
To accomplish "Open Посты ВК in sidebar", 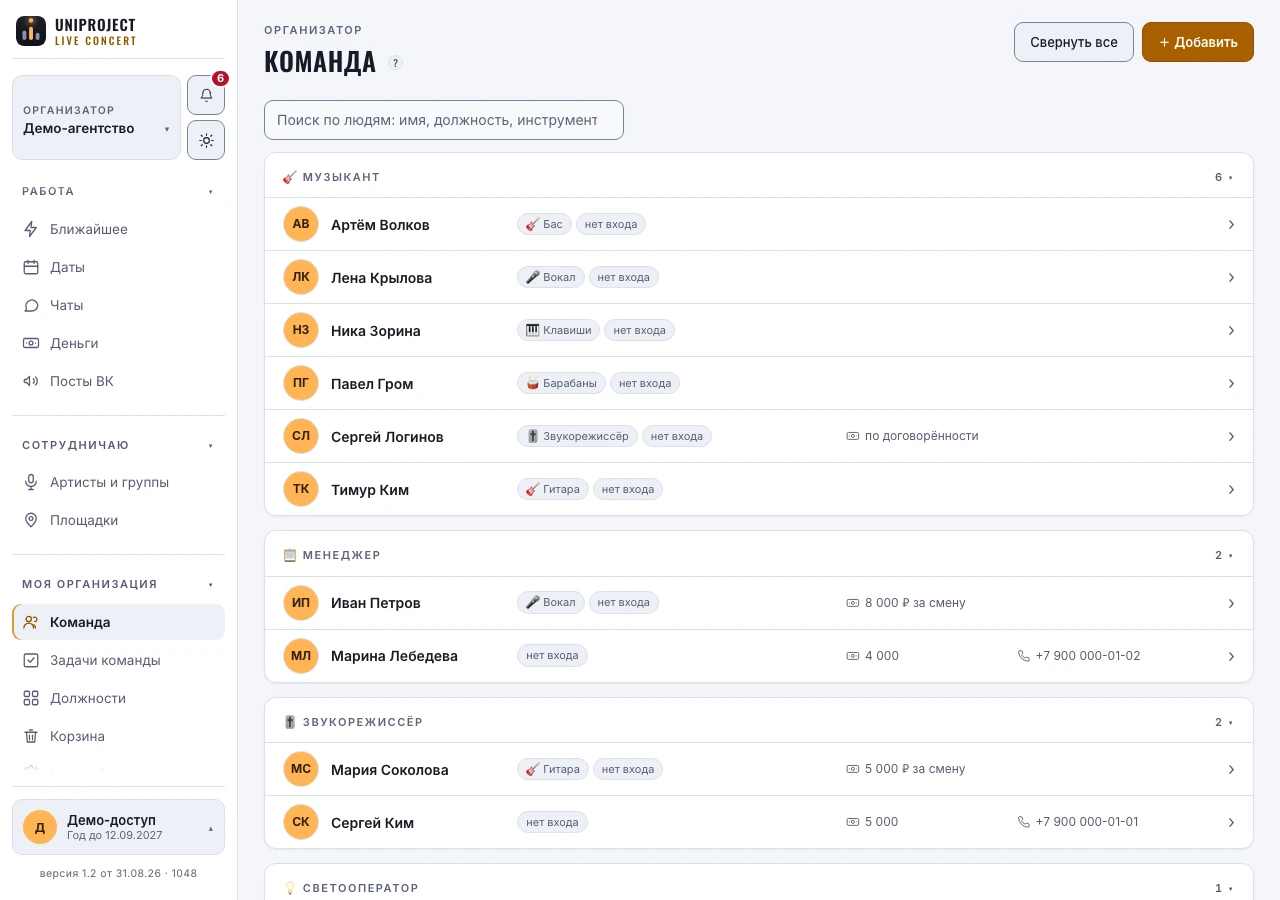I will pyautogui.click(x=118, y=381).
